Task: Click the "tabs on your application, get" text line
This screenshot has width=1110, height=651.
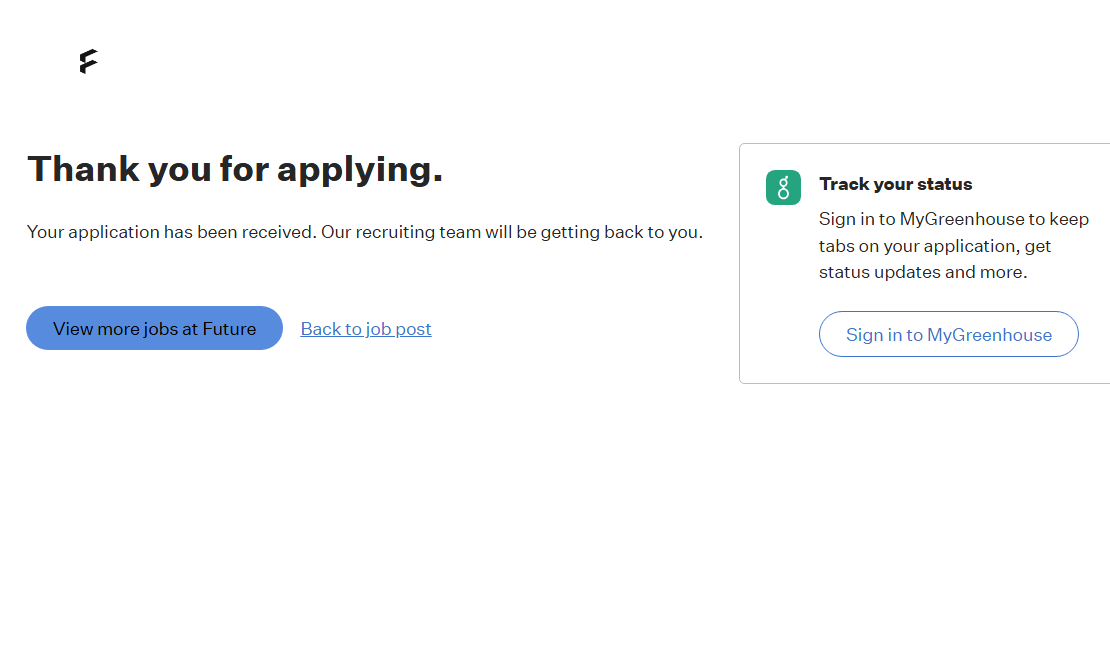Action: click(935, 246)
